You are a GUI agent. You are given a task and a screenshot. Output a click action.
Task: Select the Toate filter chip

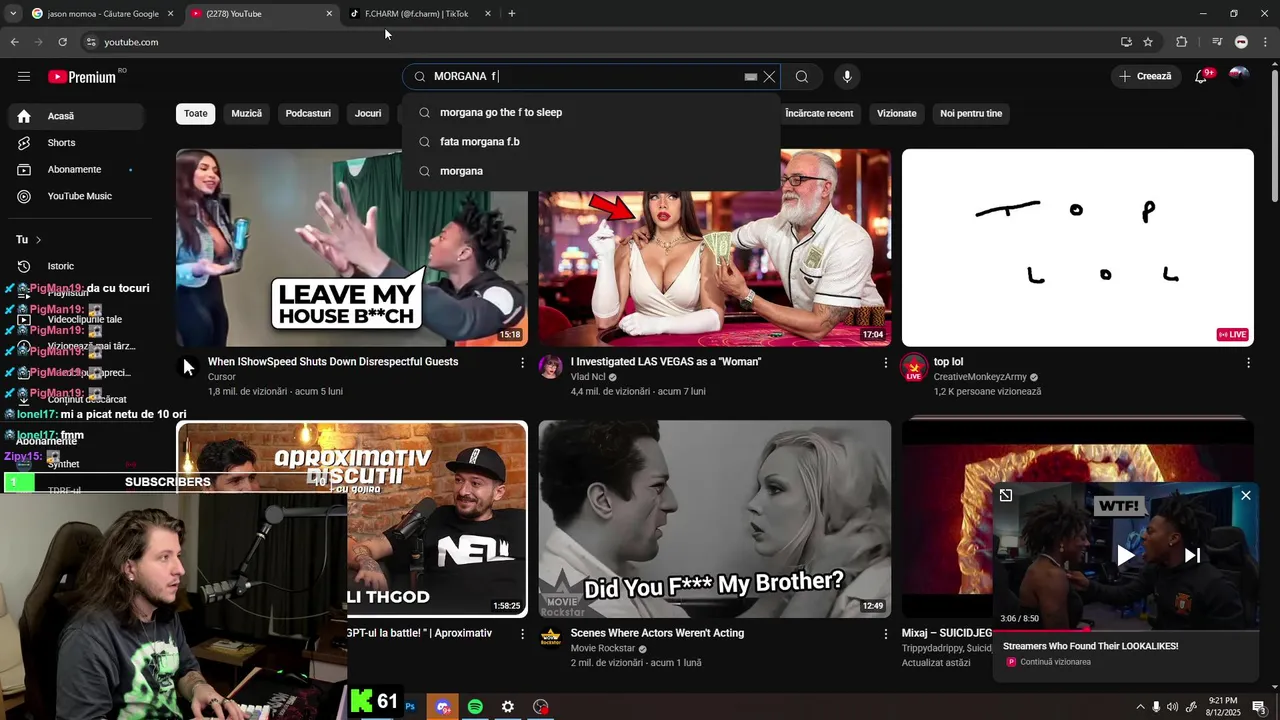point(196,113)
